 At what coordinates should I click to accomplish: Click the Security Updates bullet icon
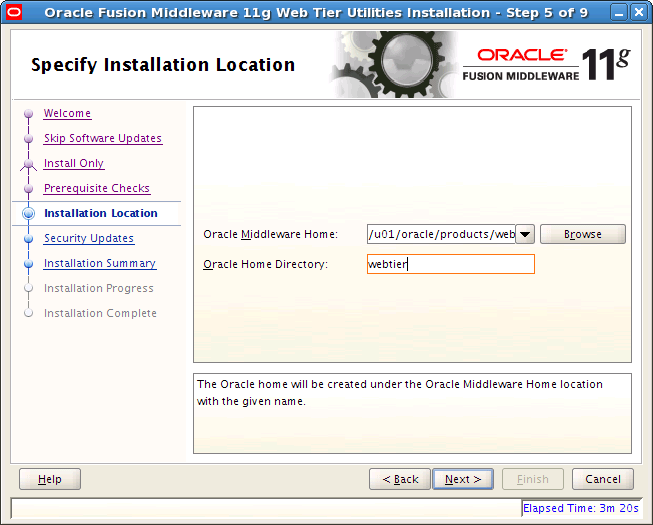(28, 239)
